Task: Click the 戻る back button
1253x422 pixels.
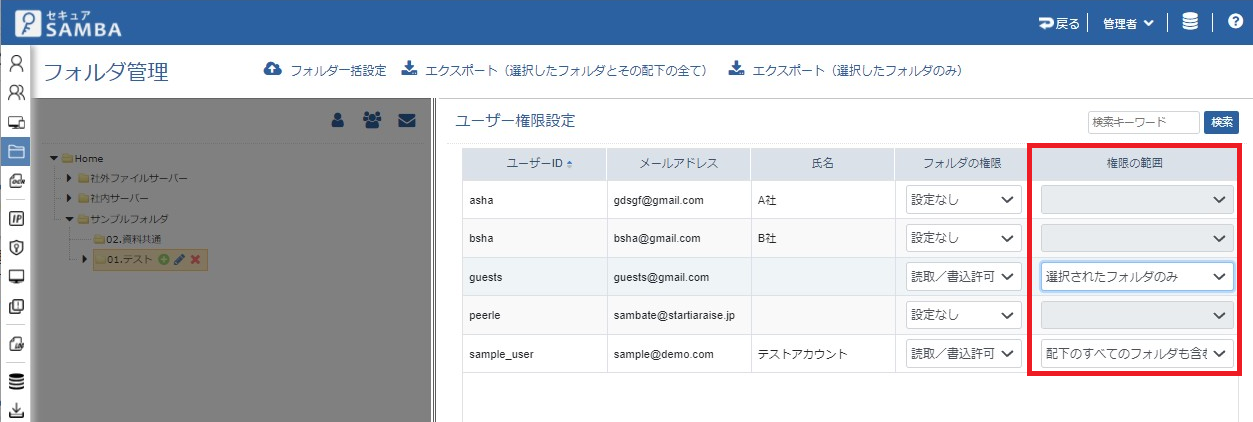Action: pyautogui.click(x=1060, y=22)
